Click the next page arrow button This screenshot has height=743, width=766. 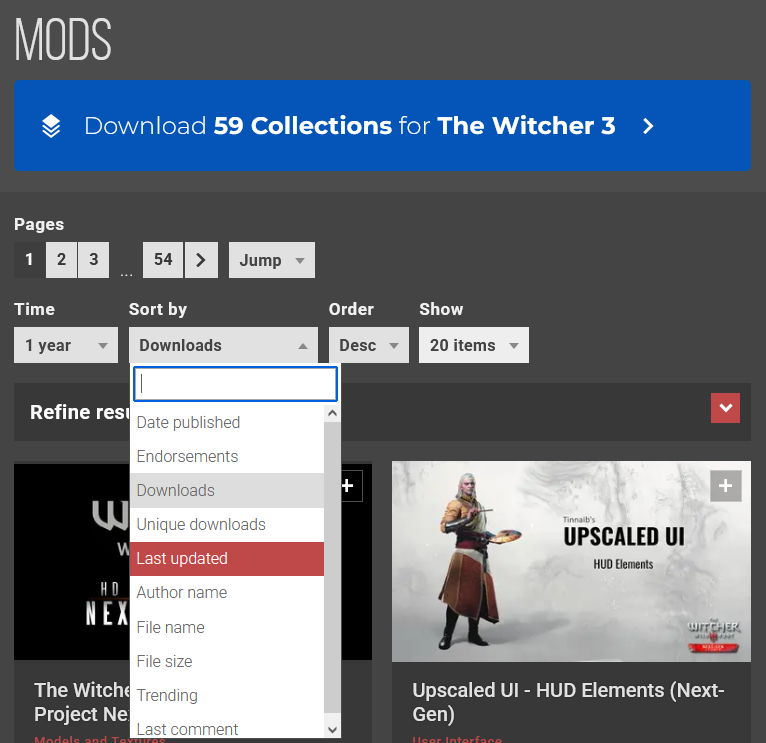[x=201, y=259]
